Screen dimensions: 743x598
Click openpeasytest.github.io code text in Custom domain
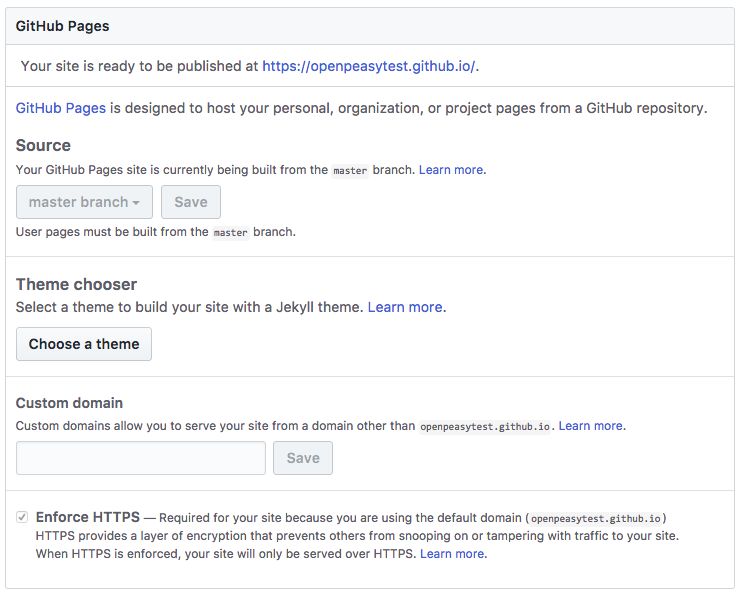click(485, 426)
